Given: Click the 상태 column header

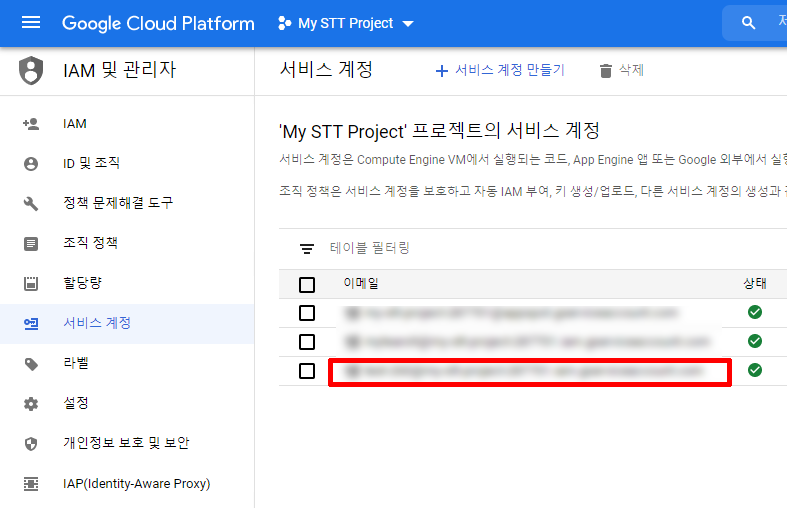Looking at the screenshot, I should click(755, 283).
